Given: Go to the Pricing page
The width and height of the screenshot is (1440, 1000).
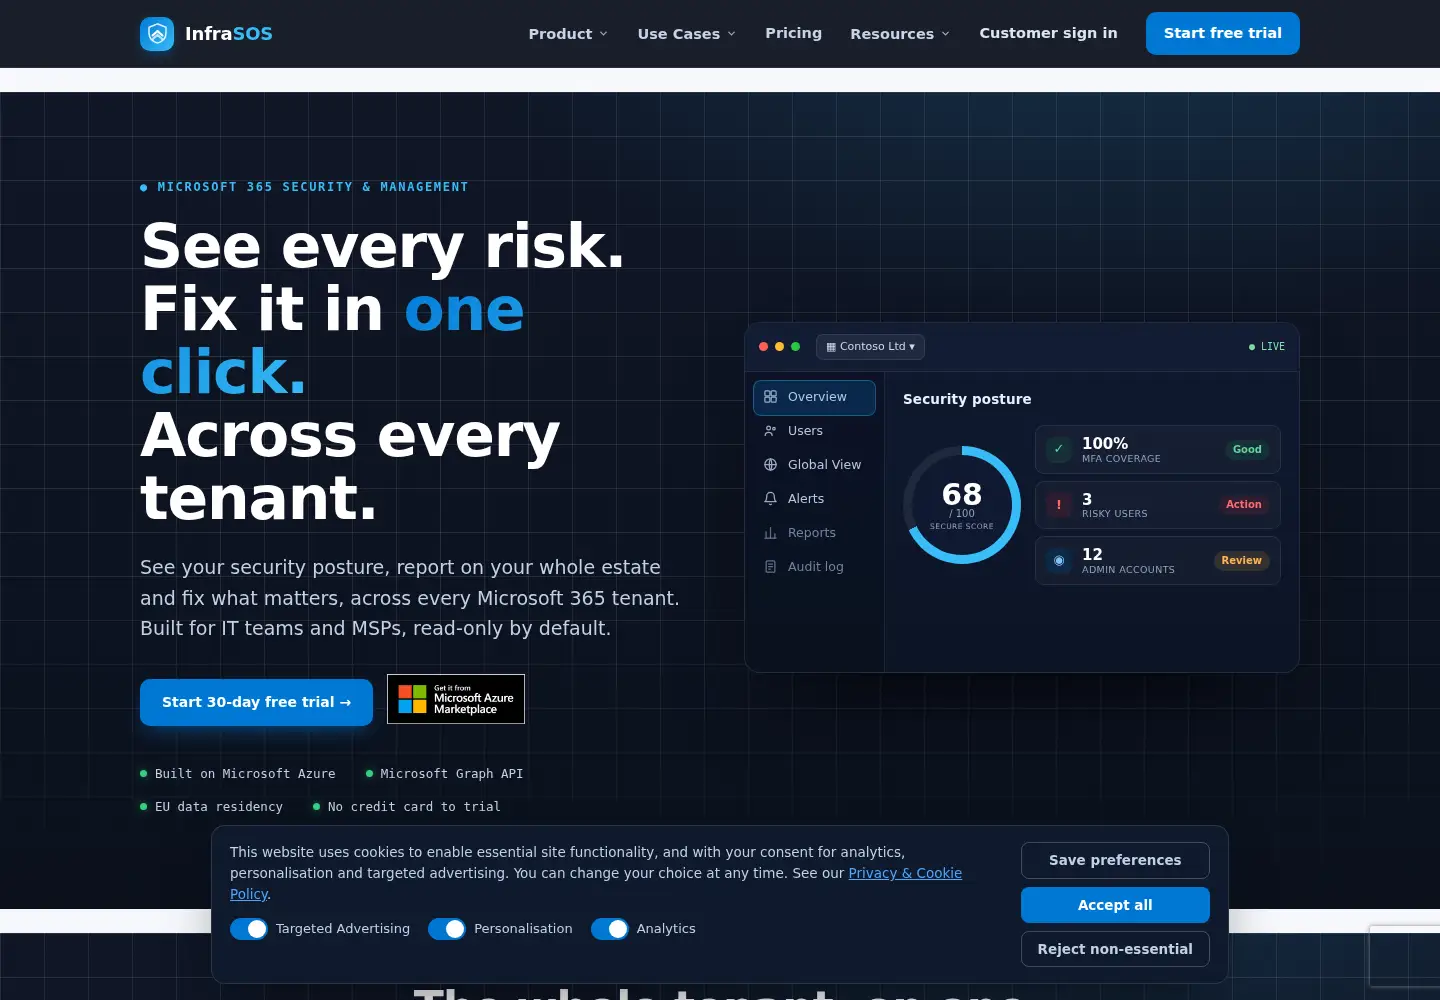Looking at the screenshot, I should point(793,33).
